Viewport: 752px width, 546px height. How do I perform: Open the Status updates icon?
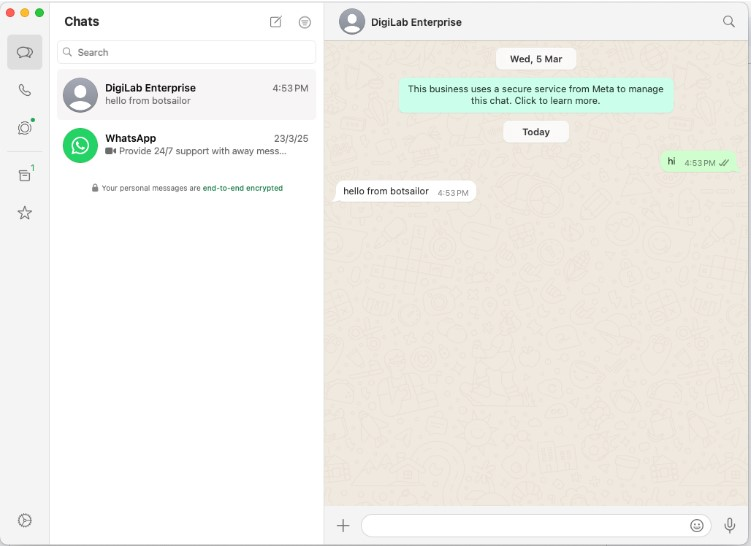coord(24,128)
